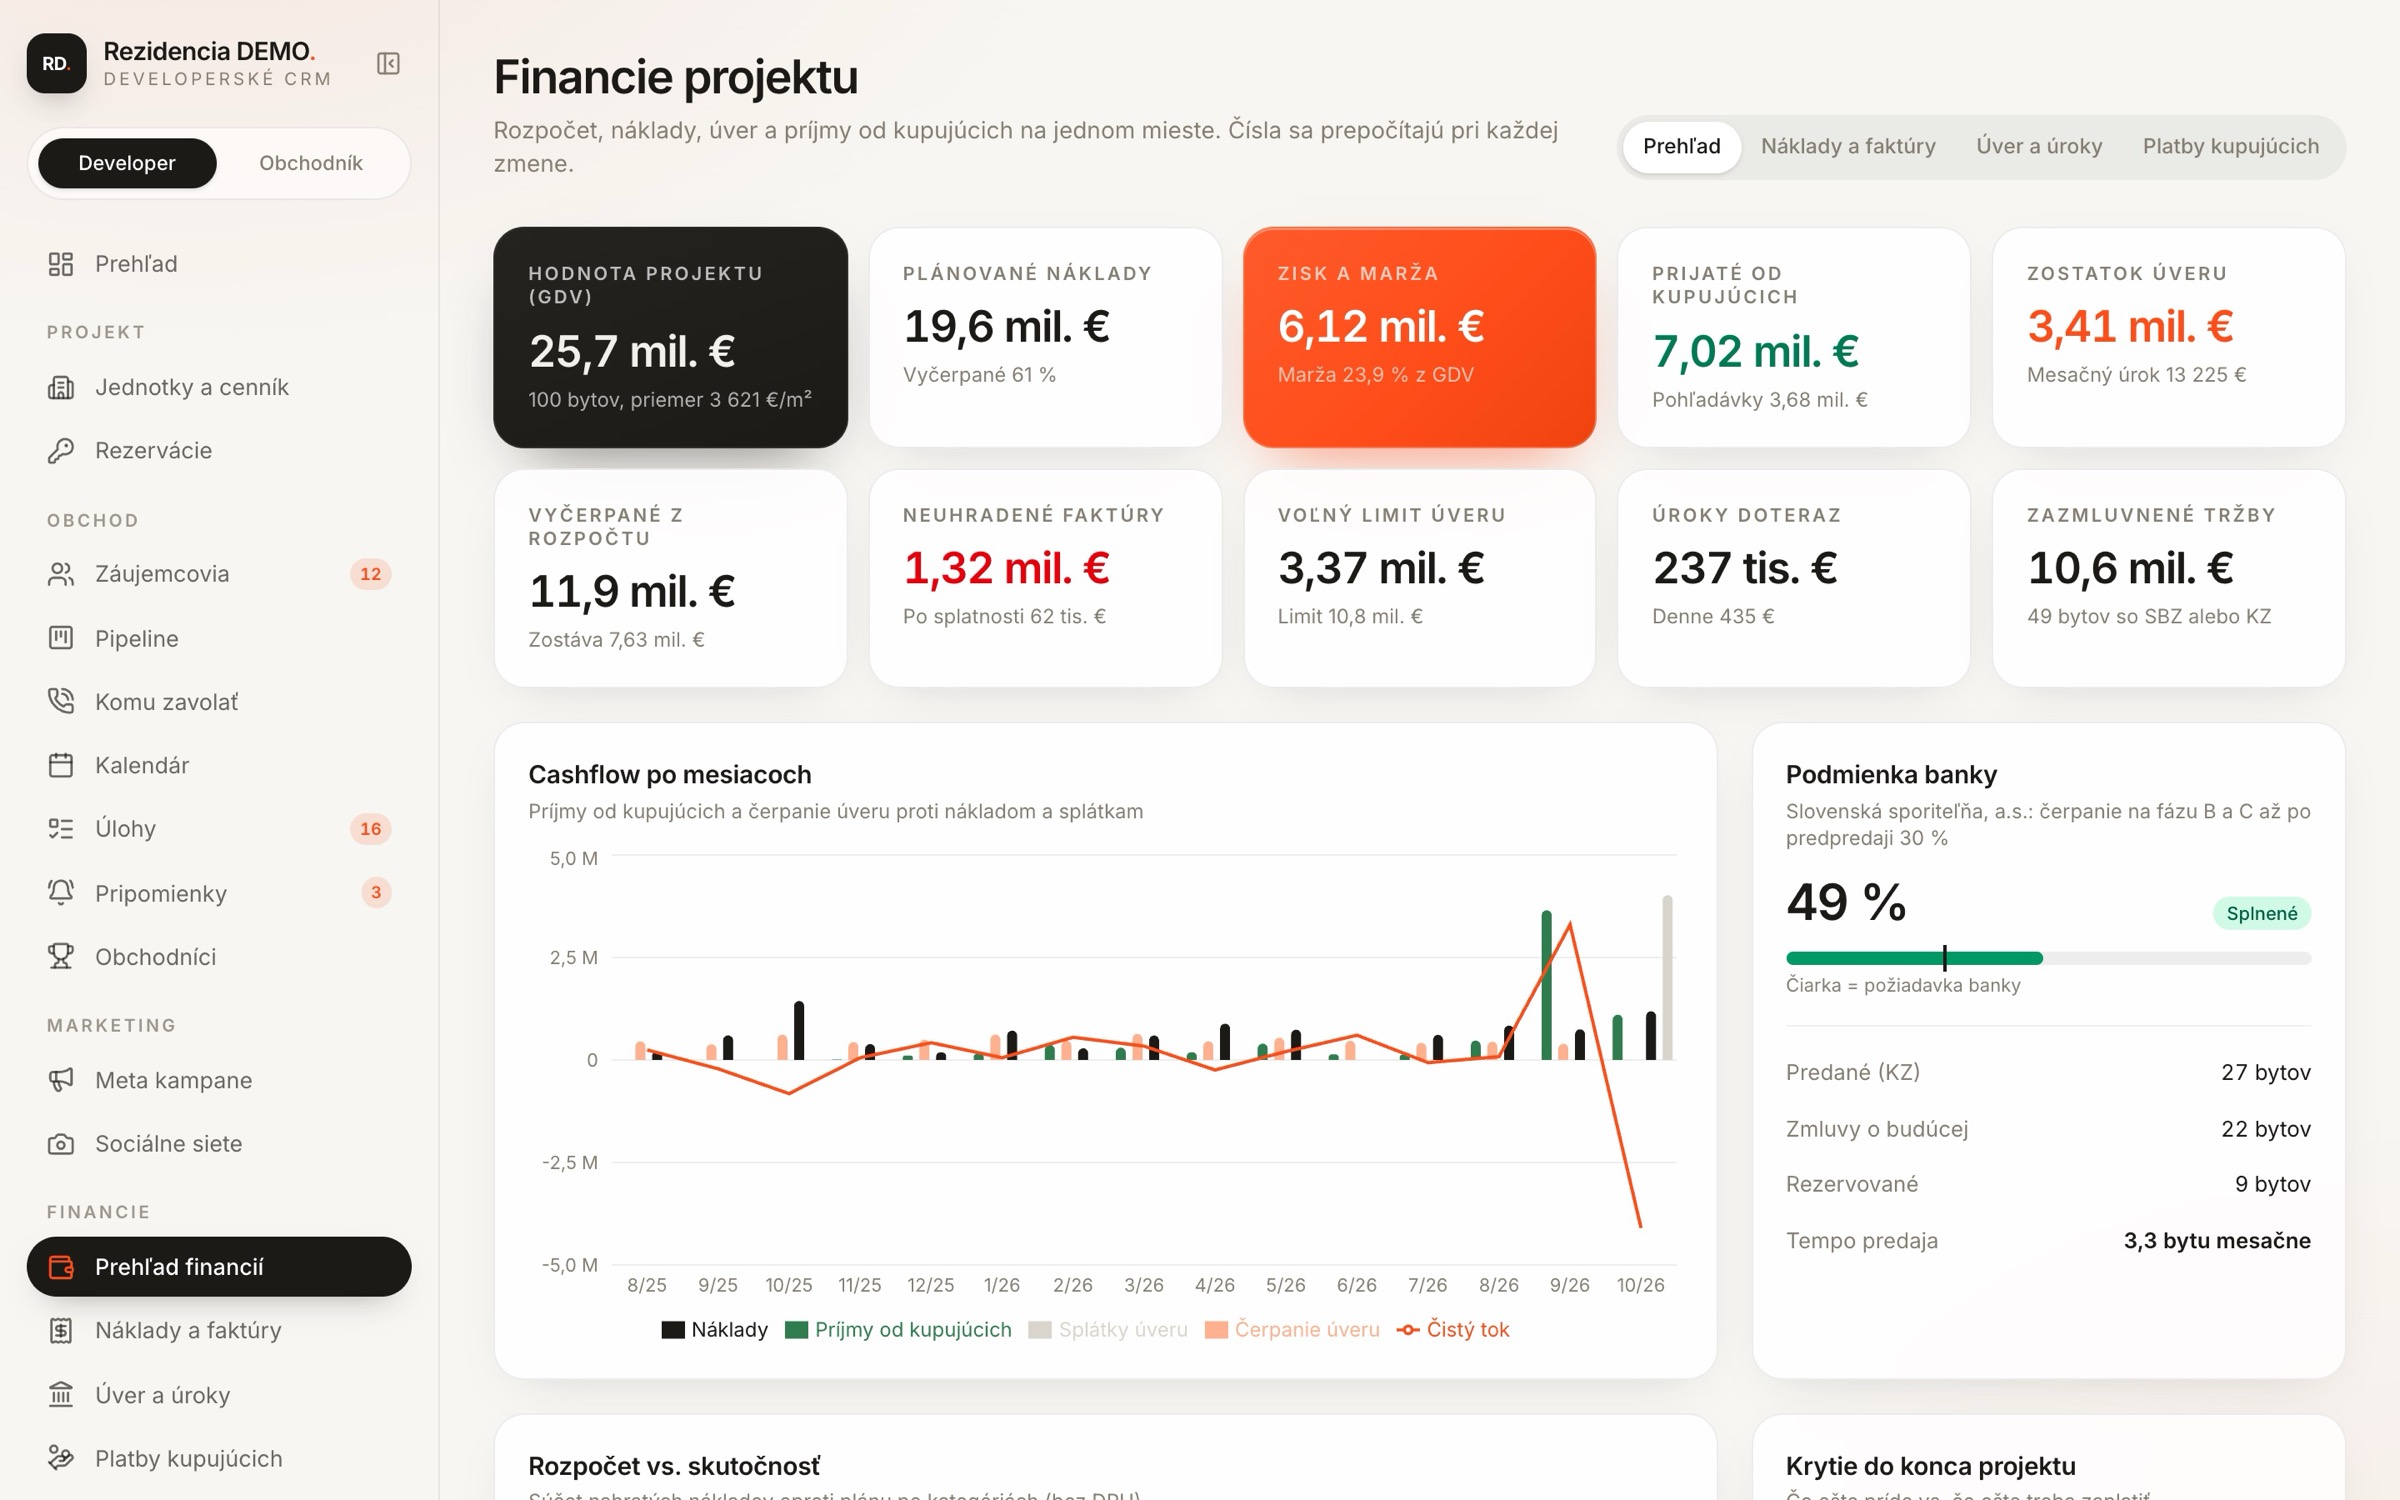Click the Obchodníci trophy icon
The image size is (2400, 1500).
pyautogui.click(x=61, y=956)
